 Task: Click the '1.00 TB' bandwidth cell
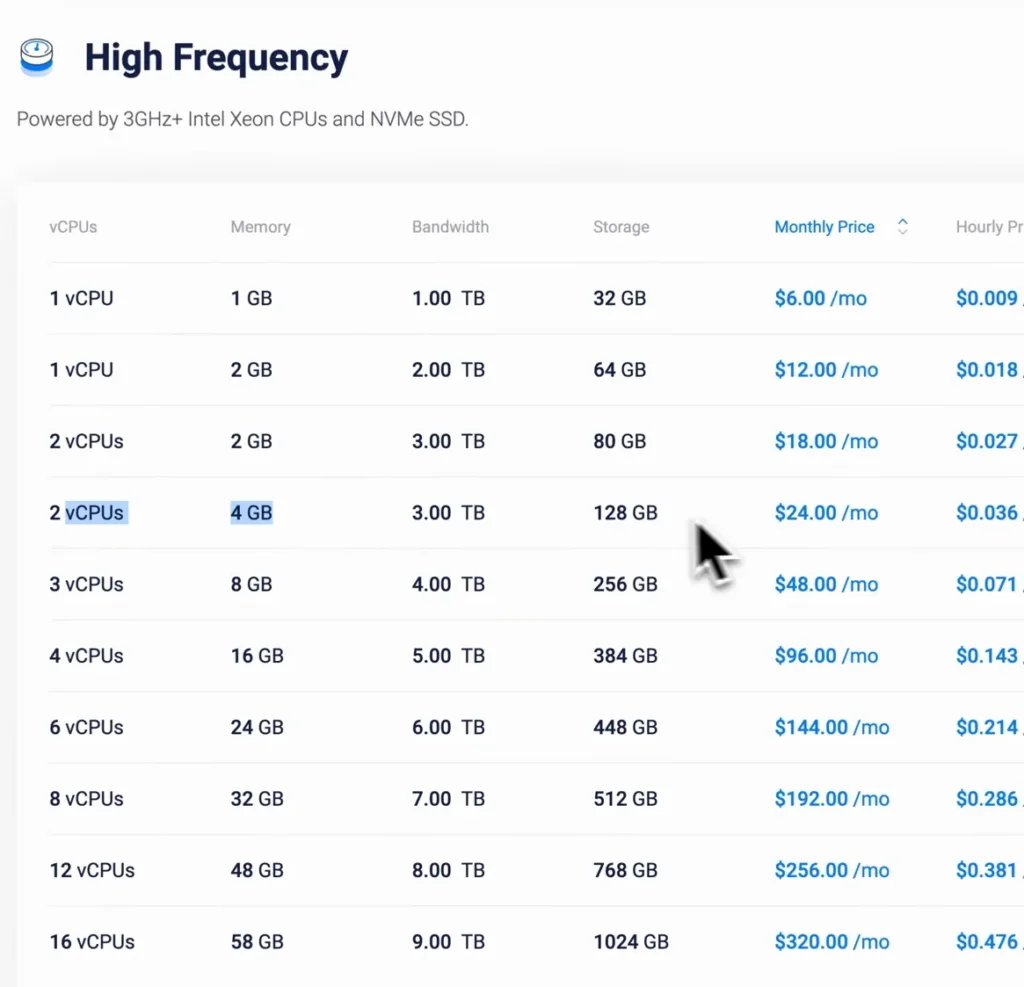(x=449, y=299)
